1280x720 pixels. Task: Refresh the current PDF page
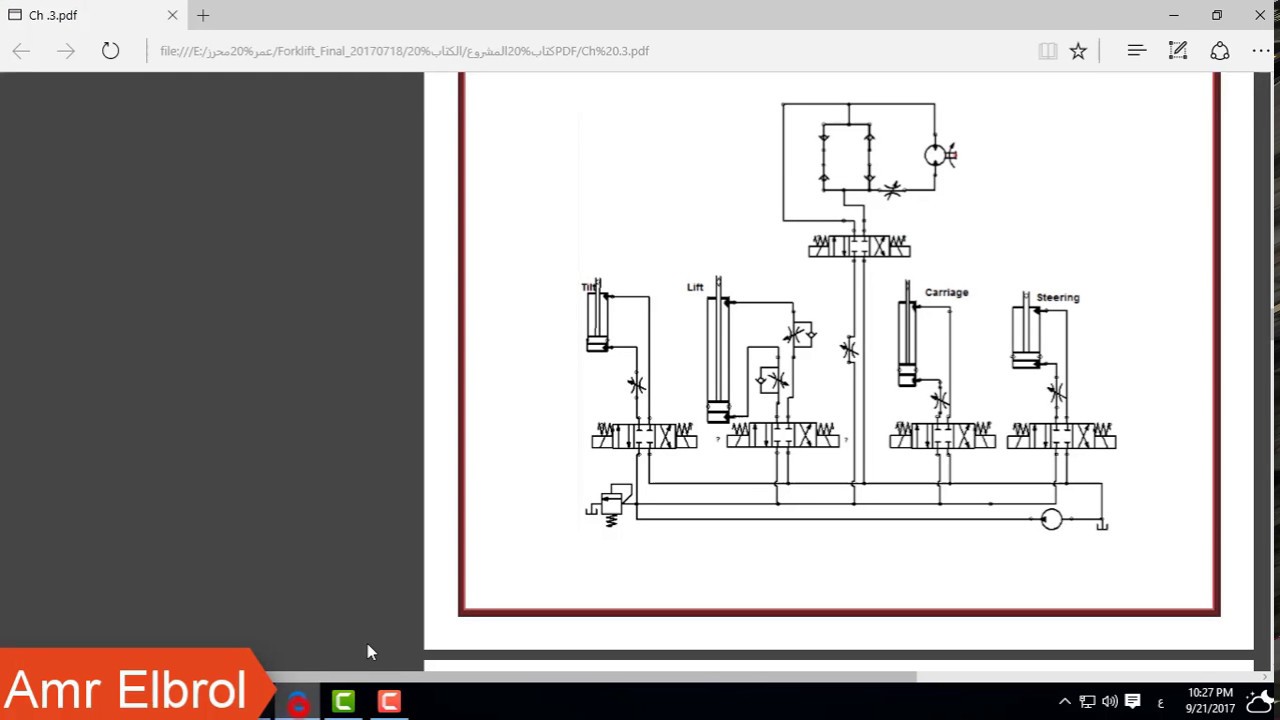(x=110, y=51)
